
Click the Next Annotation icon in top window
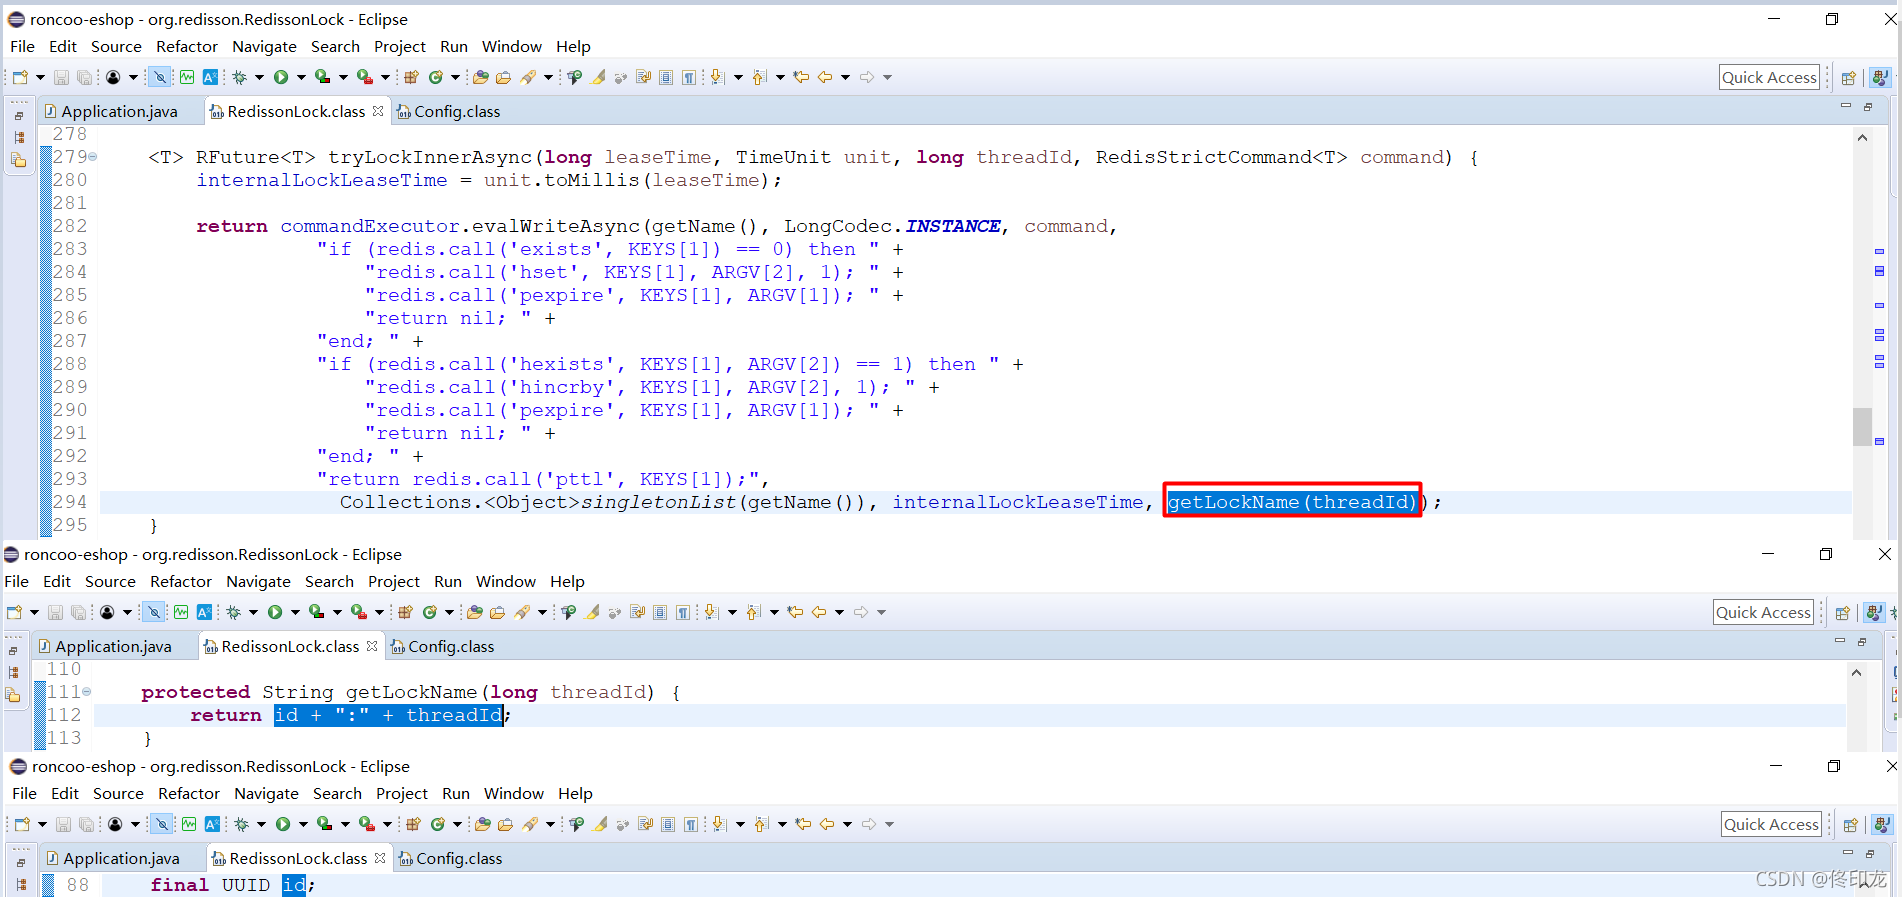(x=717, y=77)
